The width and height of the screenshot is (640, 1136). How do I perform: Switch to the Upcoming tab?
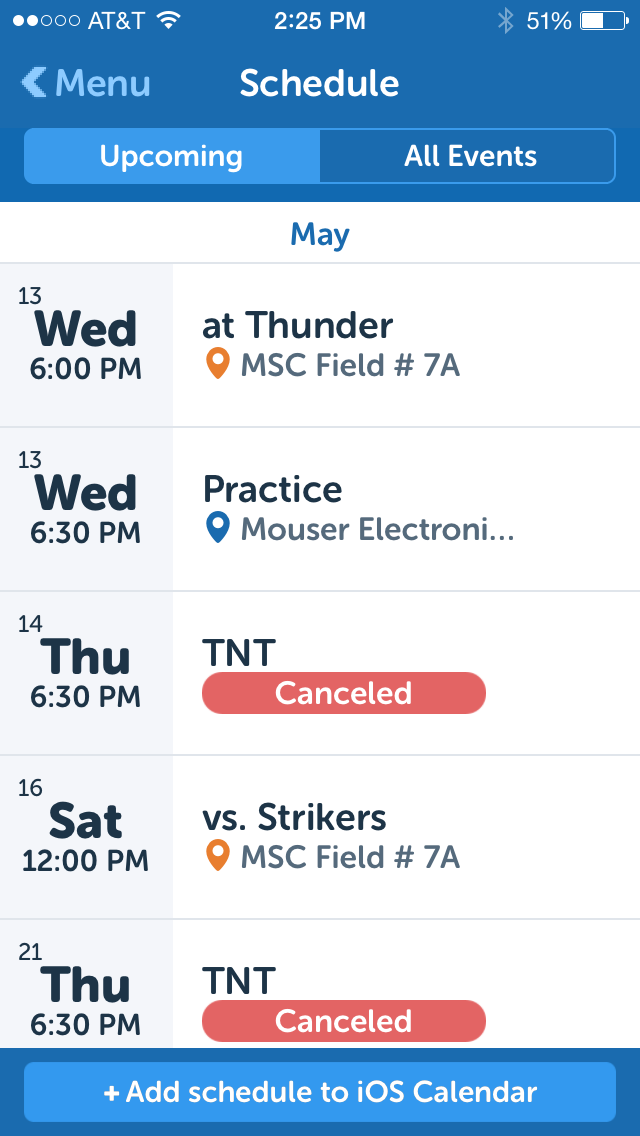[172, 156]
